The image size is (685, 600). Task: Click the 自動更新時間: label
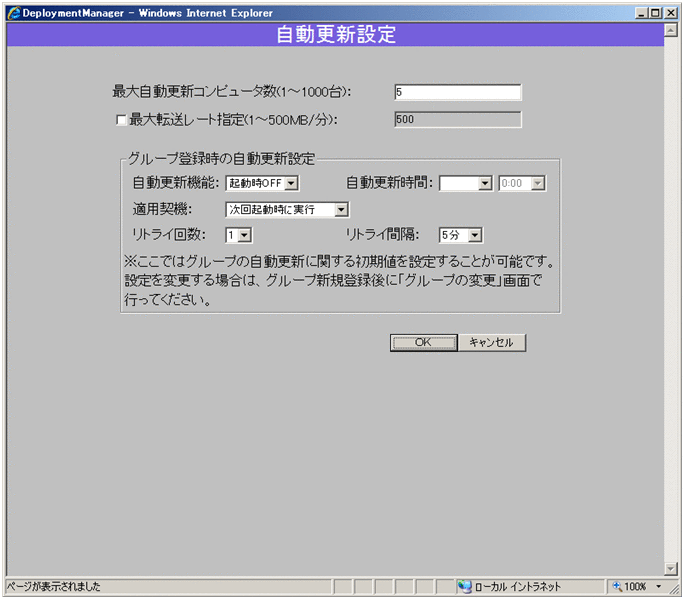tap(389, 183)
